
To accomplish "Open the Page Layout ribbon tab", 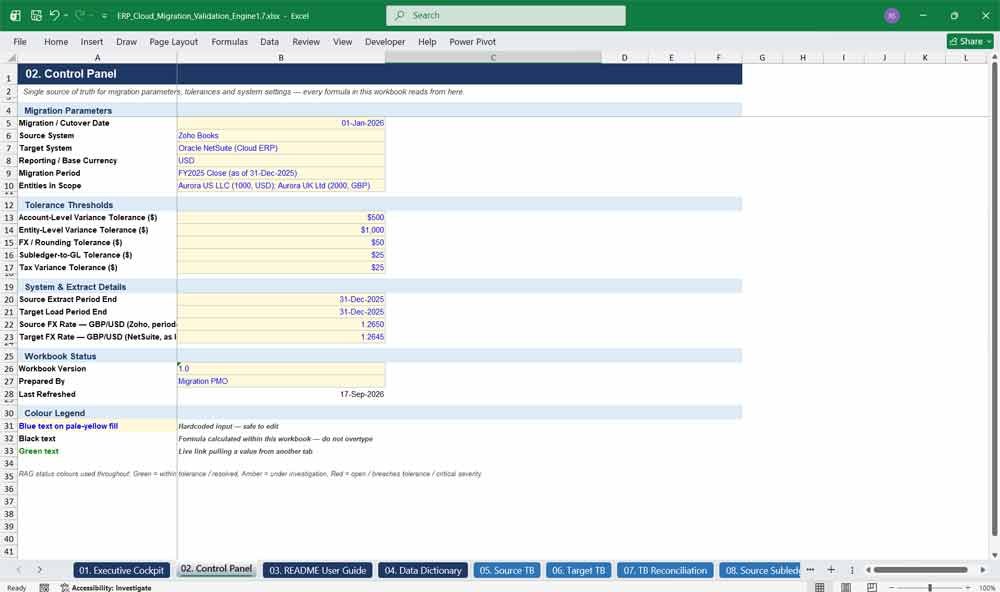I will point(173,41).
